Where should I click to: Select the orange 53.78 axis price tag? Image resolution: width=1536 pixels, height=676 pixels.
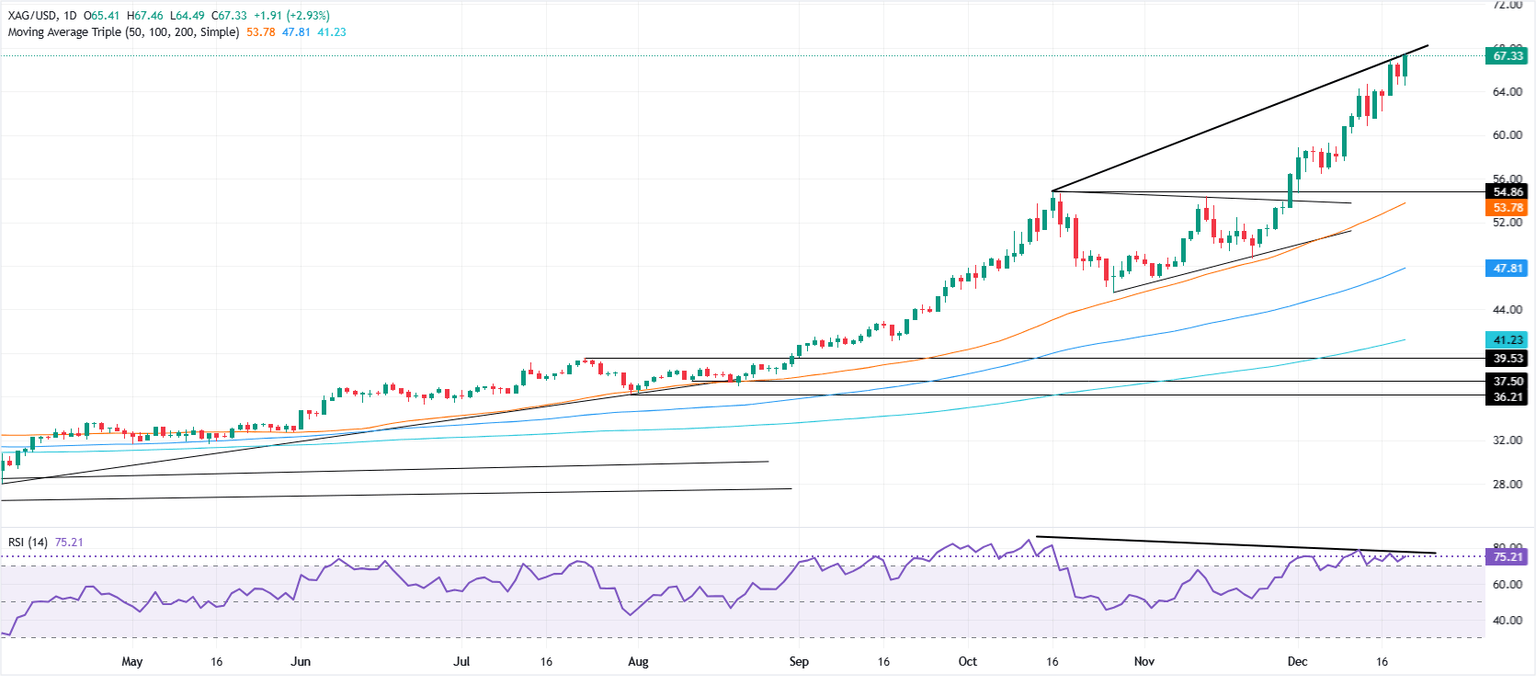pos(1507,207)
